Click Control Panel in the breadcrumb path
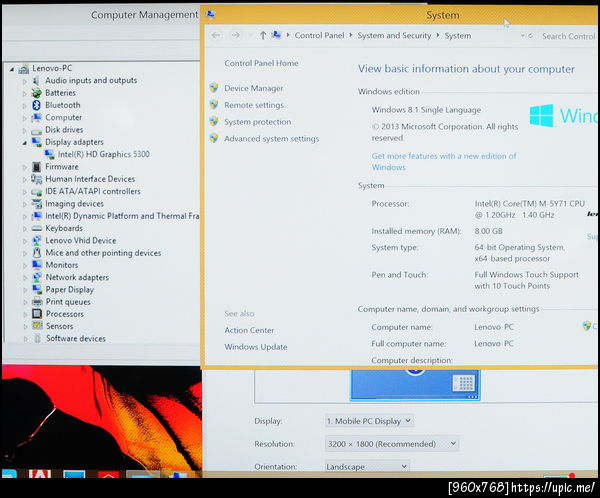The height and width of the screenshot is (498, 600). (320, 35)
